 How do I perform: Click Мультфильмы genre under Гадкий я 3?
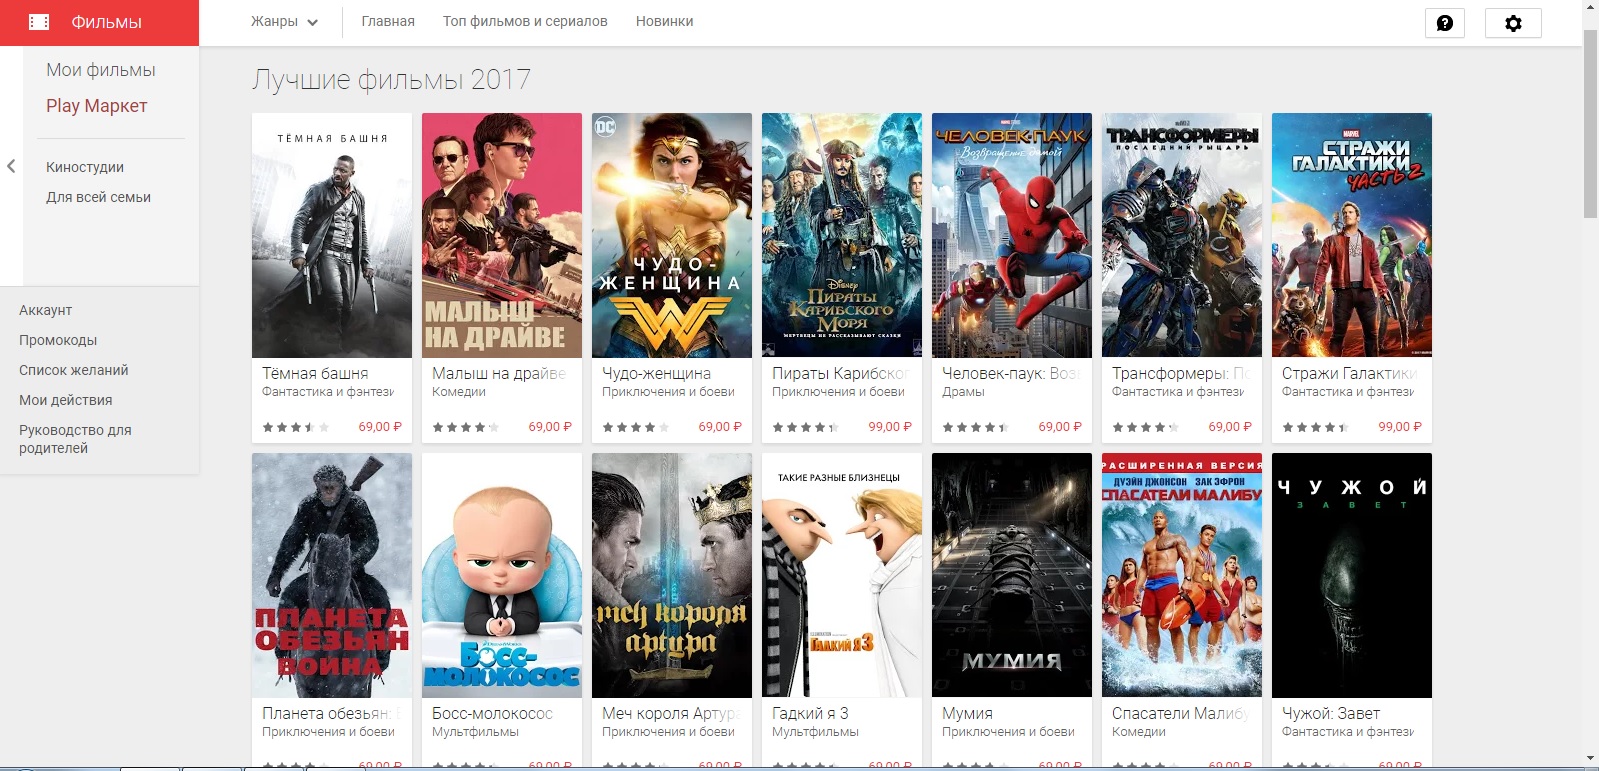[x=815, y=732]
